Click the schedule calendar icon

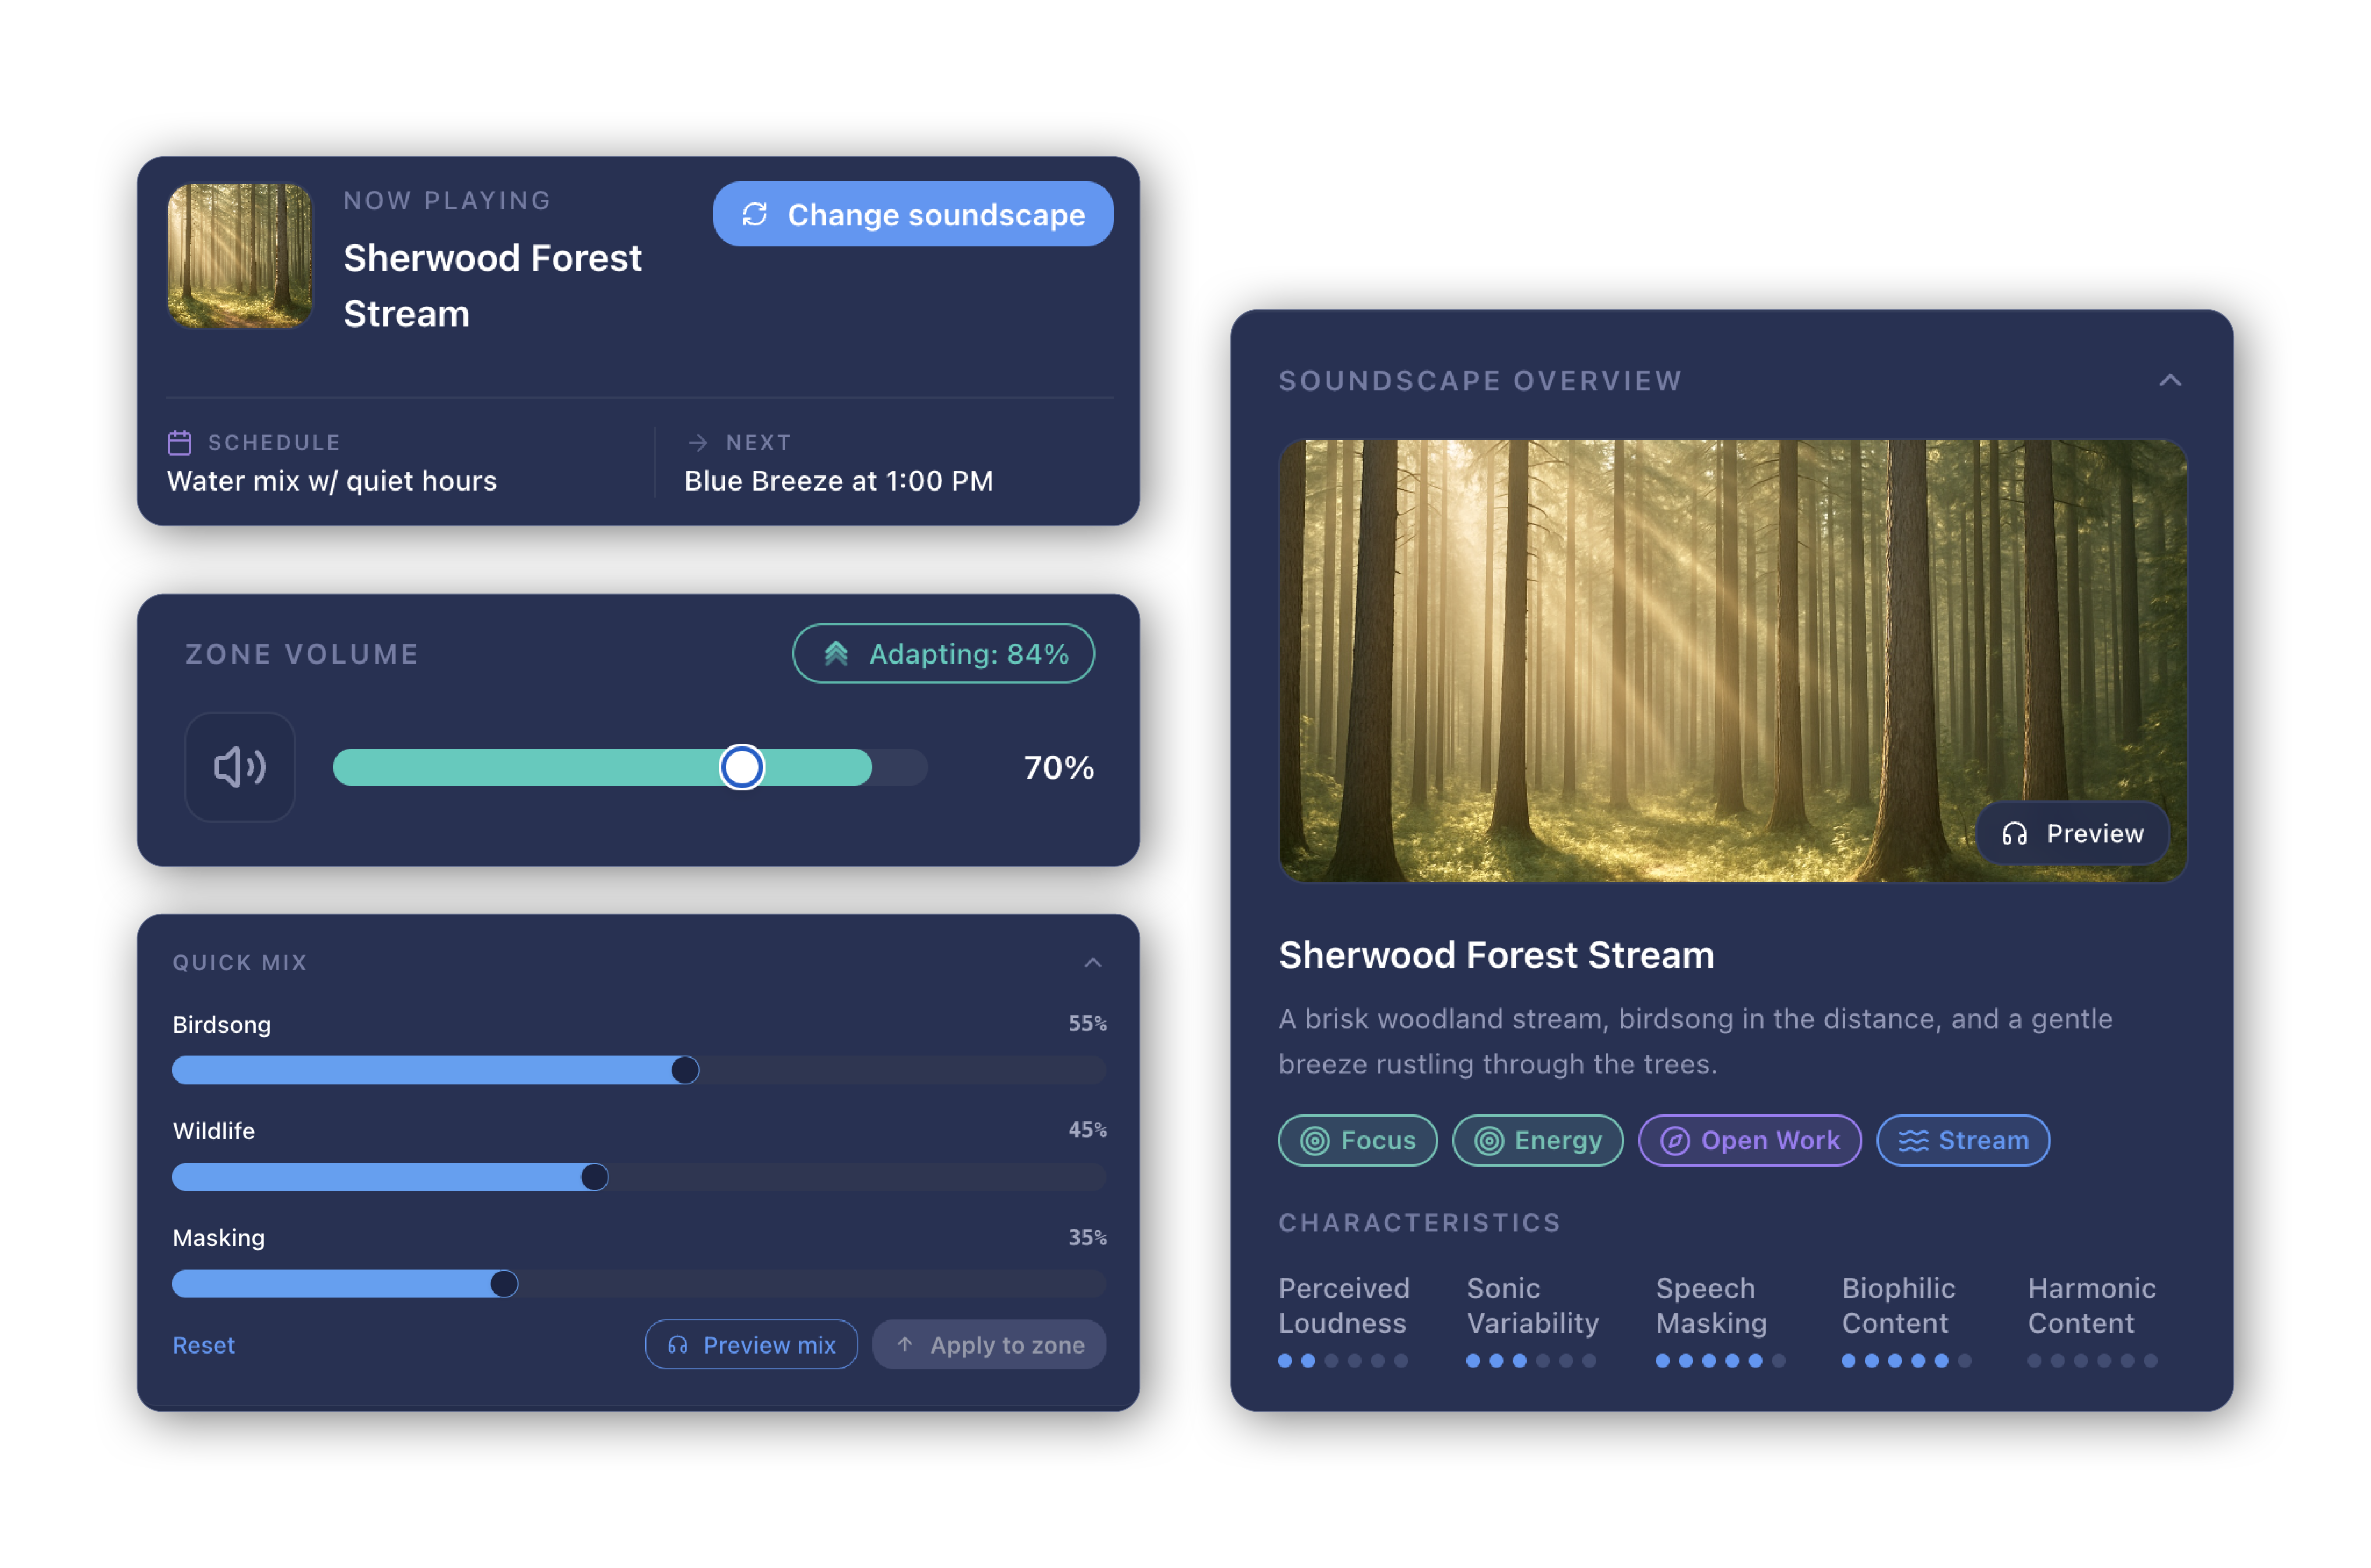pos(179,442)
